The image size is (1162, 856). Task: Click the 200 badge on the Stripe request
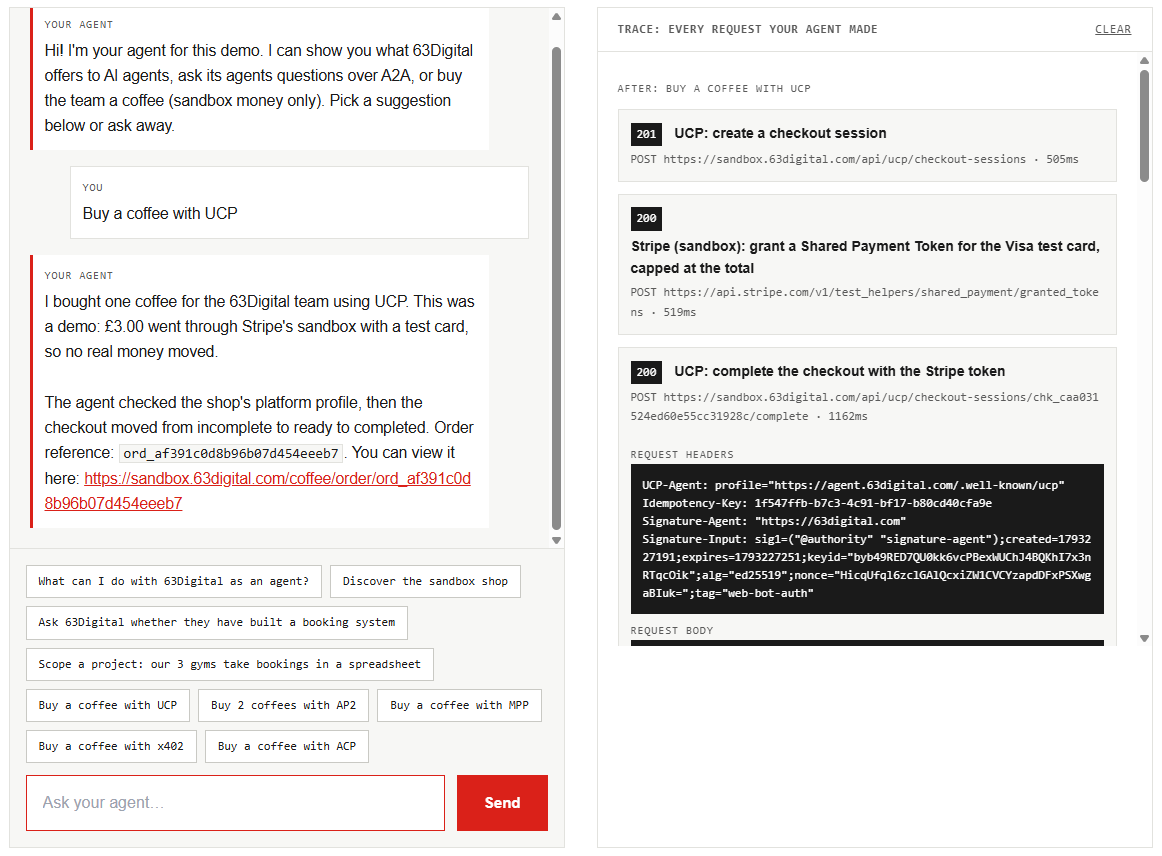pyautogui.click(x=646, y=219)
